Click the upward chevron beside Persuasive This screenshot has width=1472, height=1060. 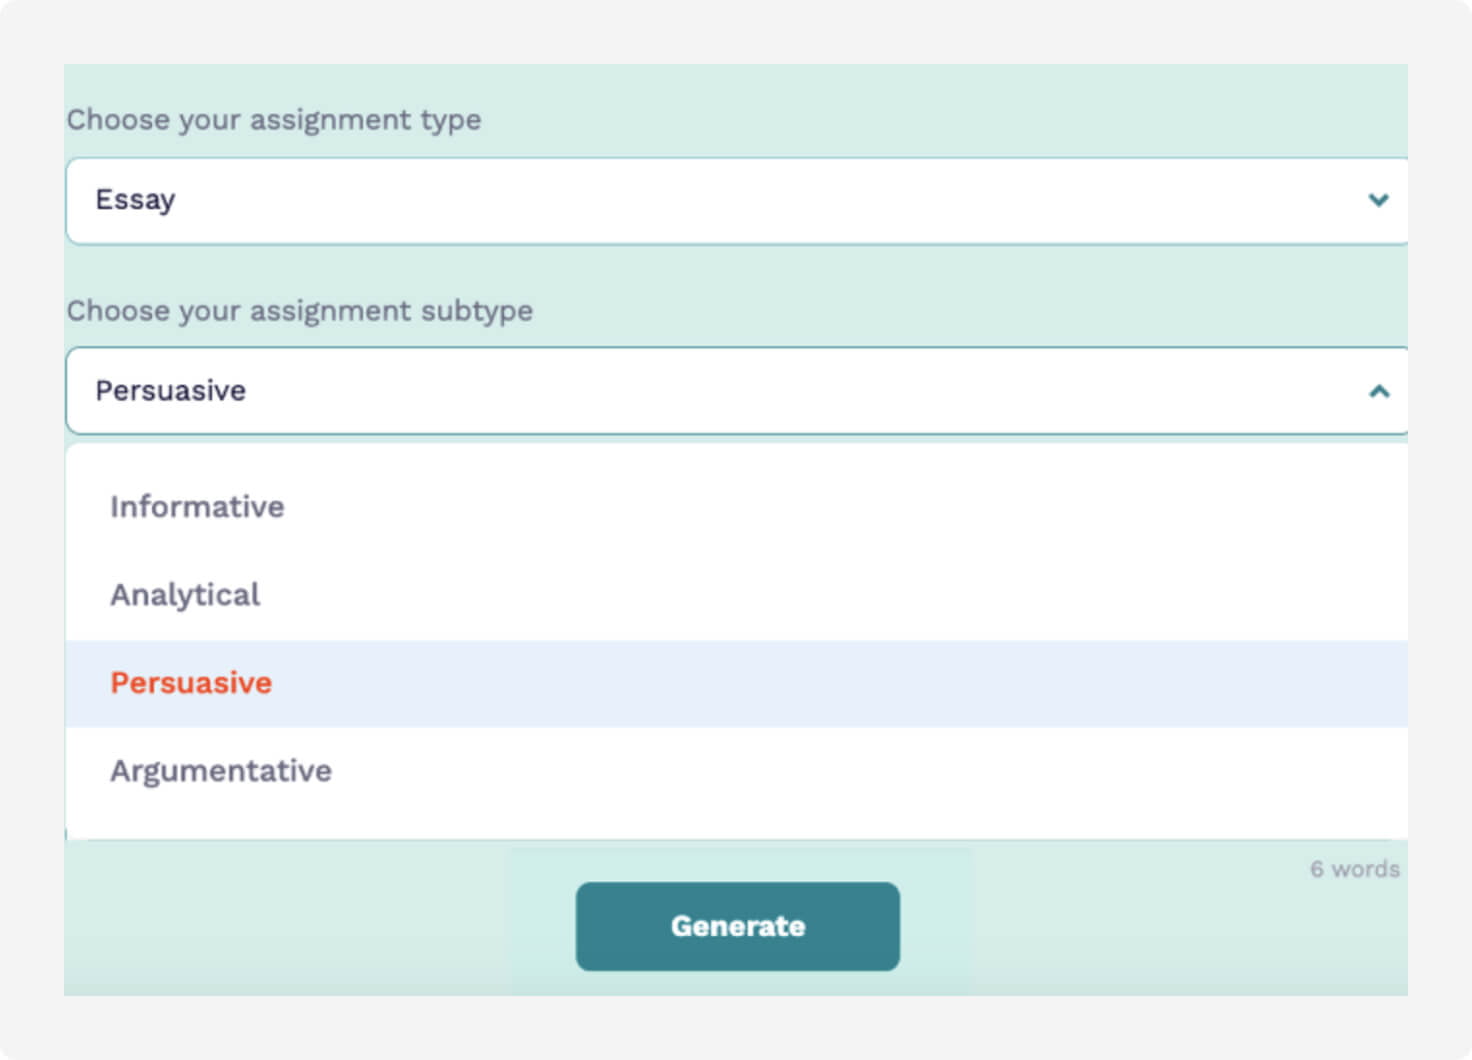click(1379, 390)
